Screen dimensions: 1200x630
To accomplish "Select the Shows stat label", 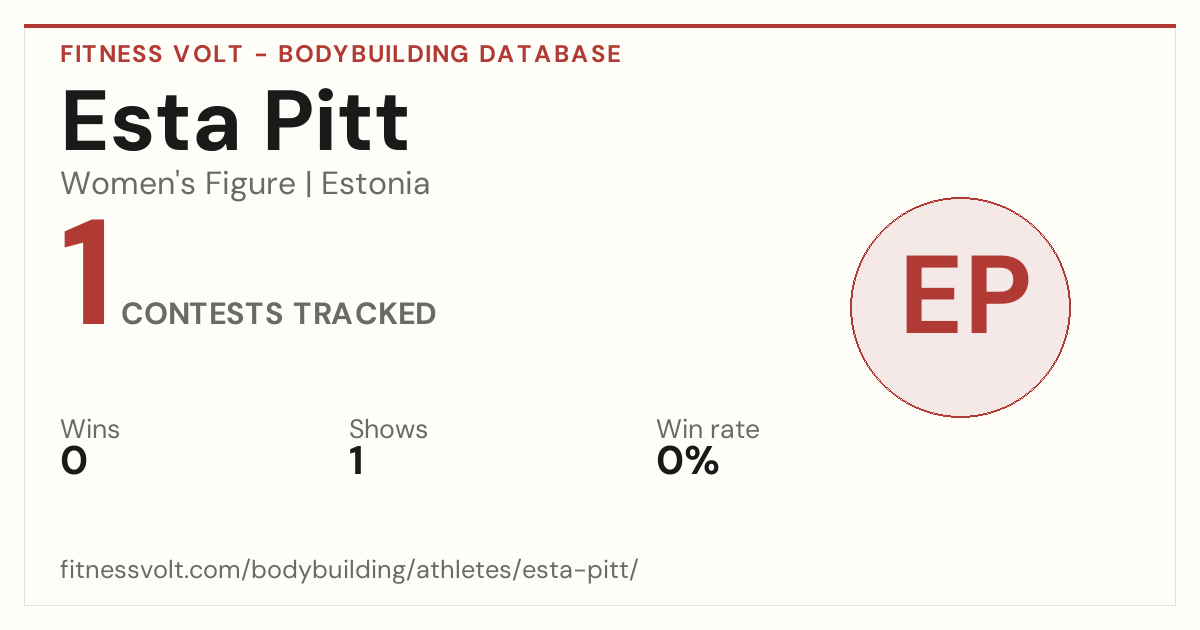I will (388, 430).
